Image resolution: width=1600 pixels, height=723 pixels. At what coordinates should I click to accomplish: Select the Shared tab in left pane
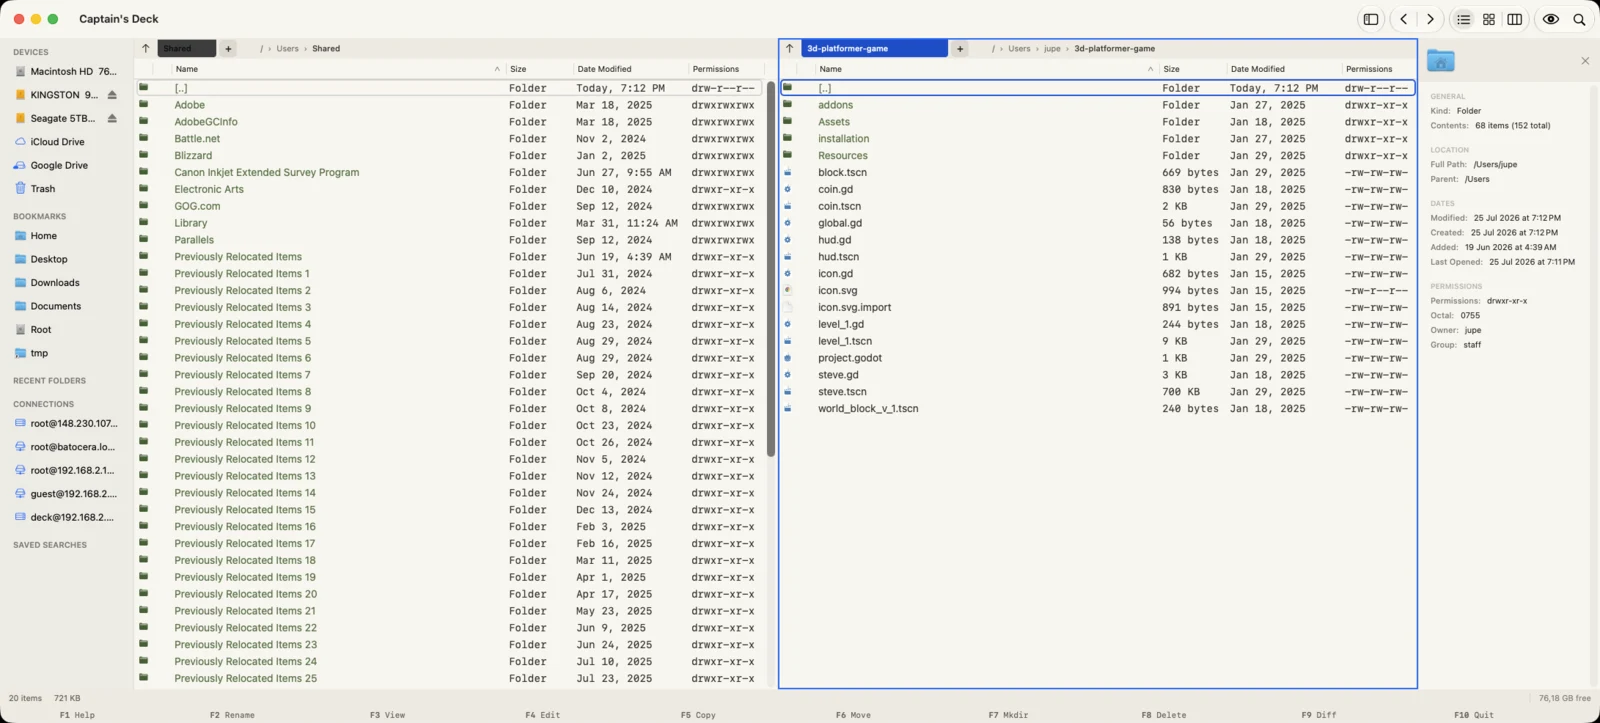point(186,48)
